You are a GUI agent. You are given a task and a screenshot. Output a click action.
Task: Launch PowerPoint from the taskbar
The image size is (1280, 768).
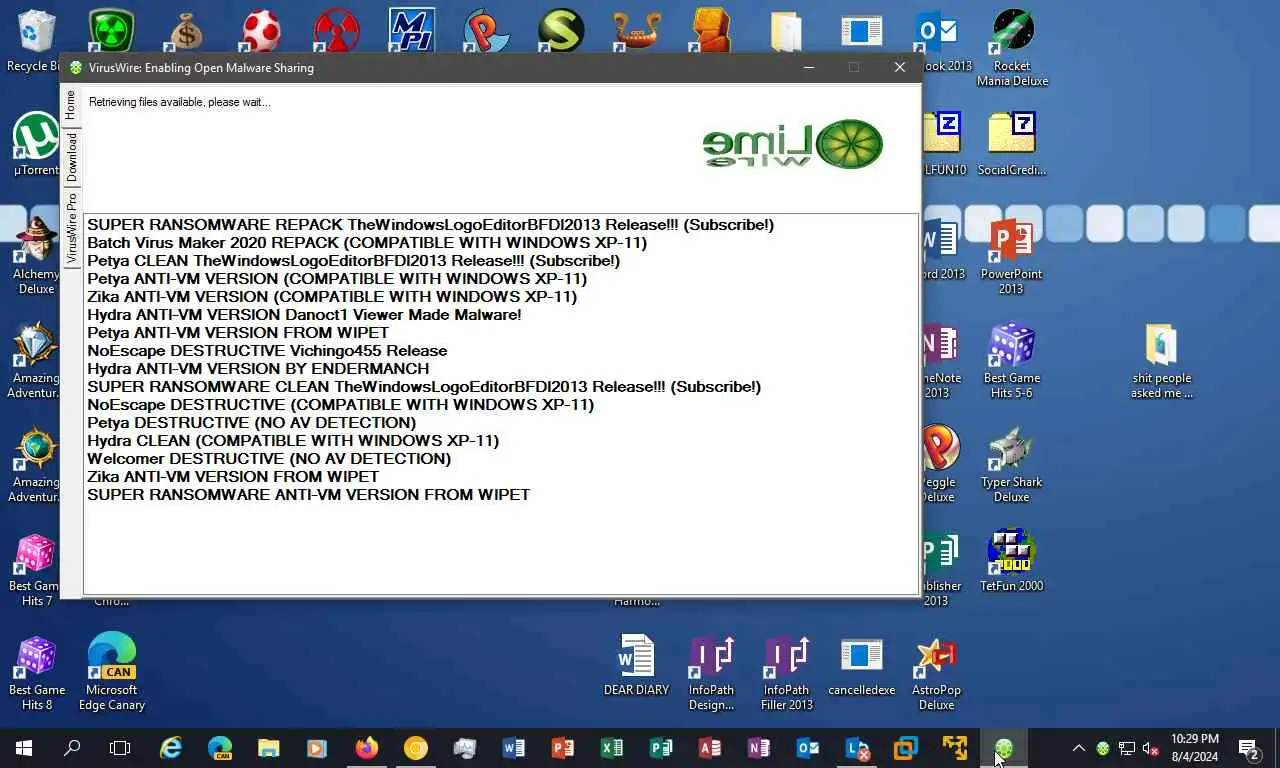click(563, 748)
